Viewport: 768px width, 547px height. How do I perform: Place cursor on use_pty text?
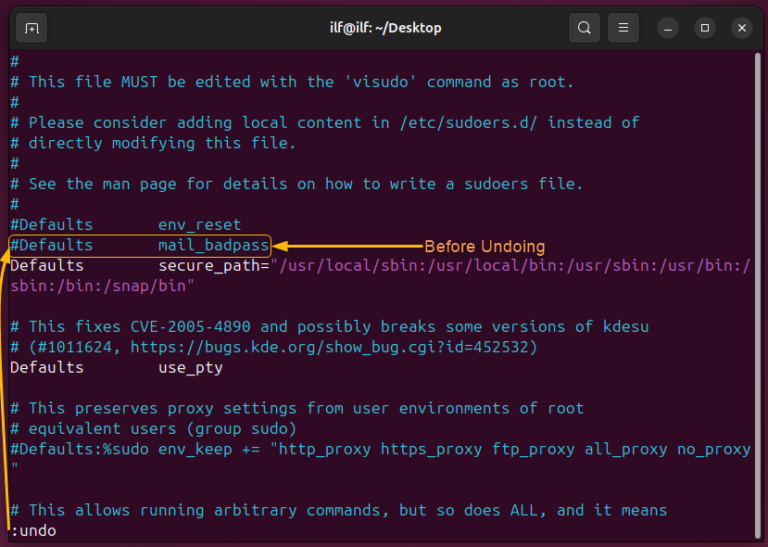(190, 368)
